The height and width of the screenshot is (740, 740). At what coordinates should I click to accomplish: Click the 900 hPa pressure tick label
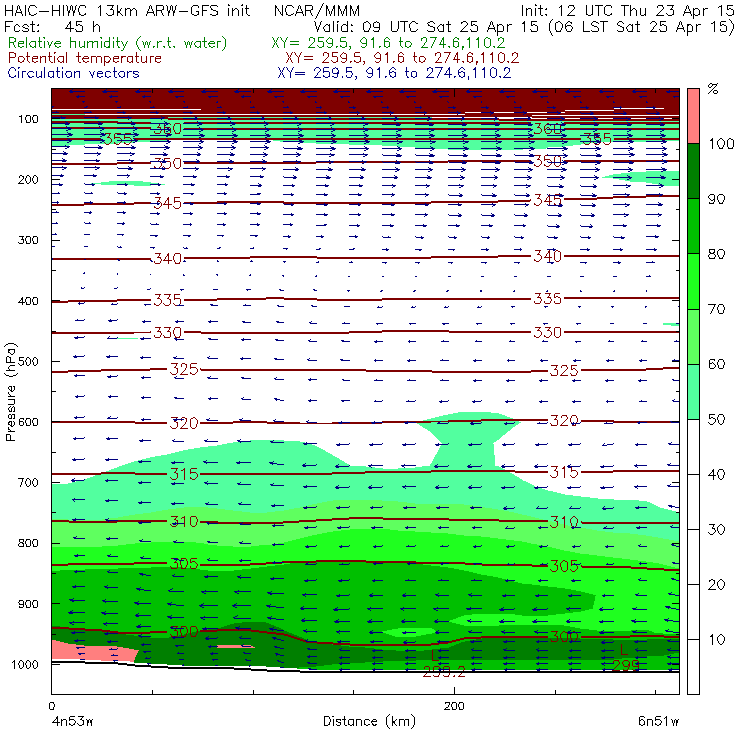(x=28, y=604)
